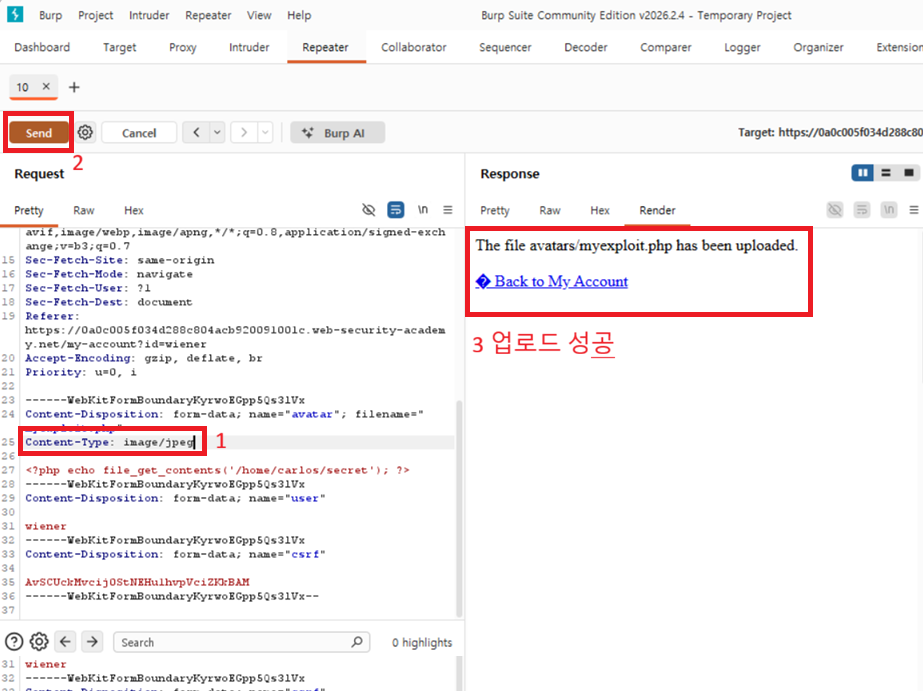Viewport: 923px width, 691px height.
Task: Select Render view in Response pane
Action: (658, 210)
